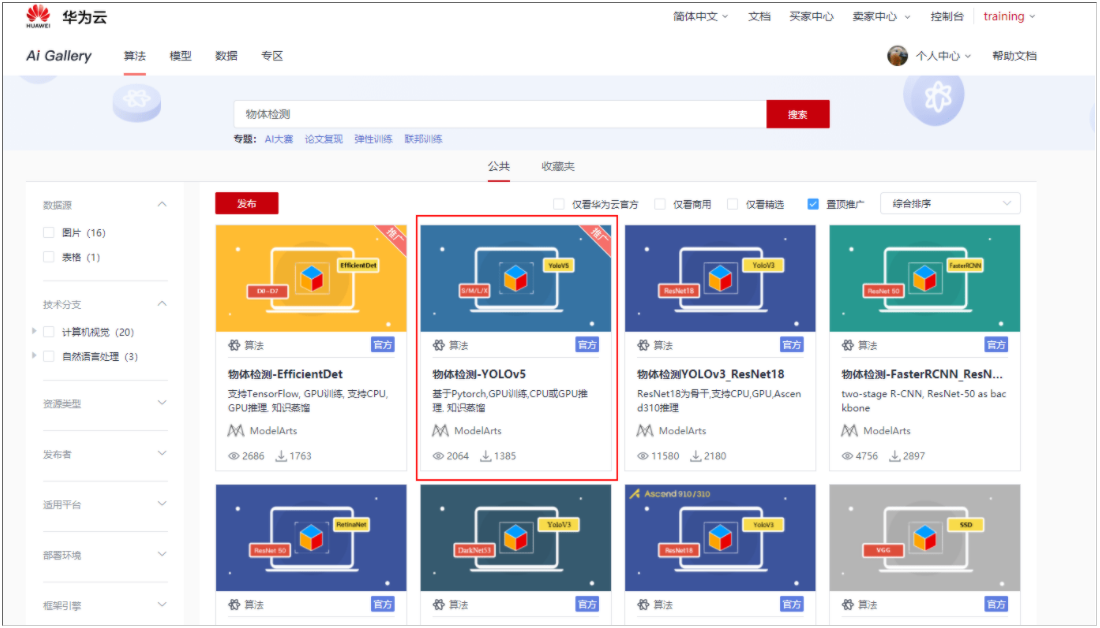The height and width of the screenshot is (628, 1100).
Task: Open the 简体中文 language dropdown
Action: pyautogui.click(x=700, y=16)
